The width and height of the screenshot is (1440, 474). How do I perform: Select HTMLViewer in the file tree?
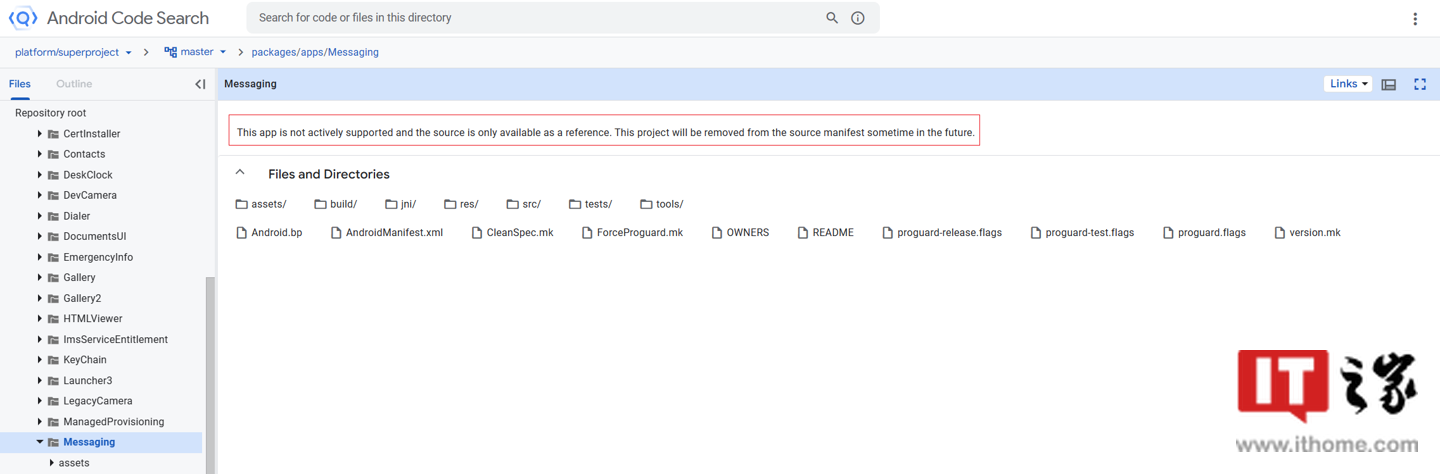coord(93,319)
